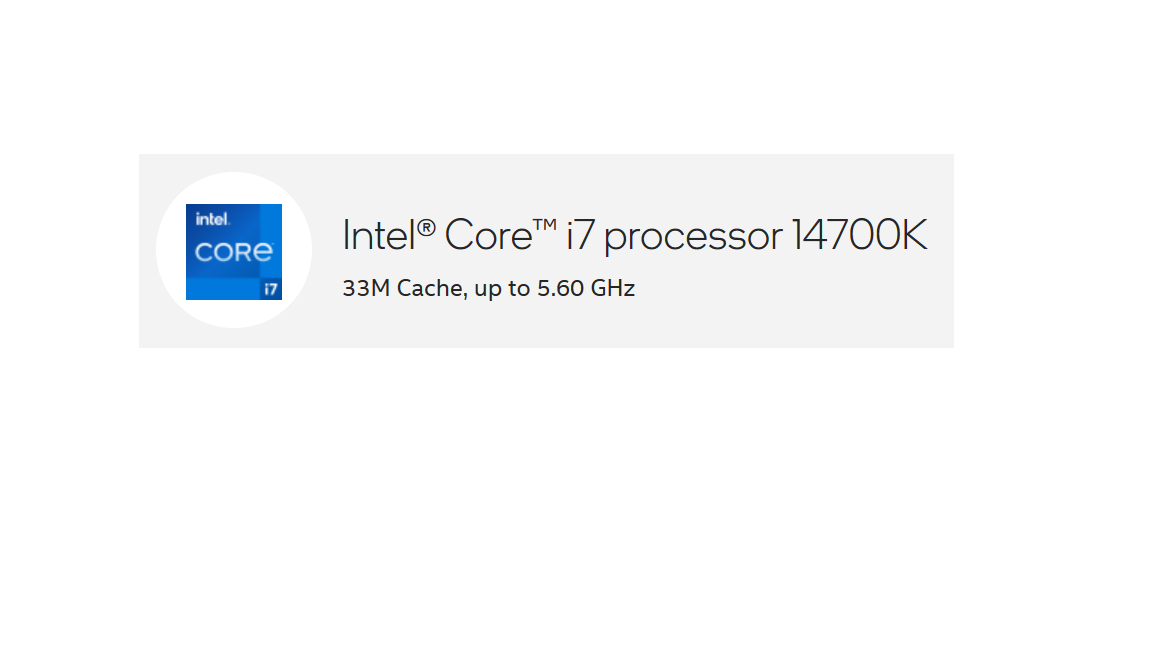Viewport: 1152px width, 648px height.
Task: Click the Intel Core i7 badge logo
Action: coord(234,252)
